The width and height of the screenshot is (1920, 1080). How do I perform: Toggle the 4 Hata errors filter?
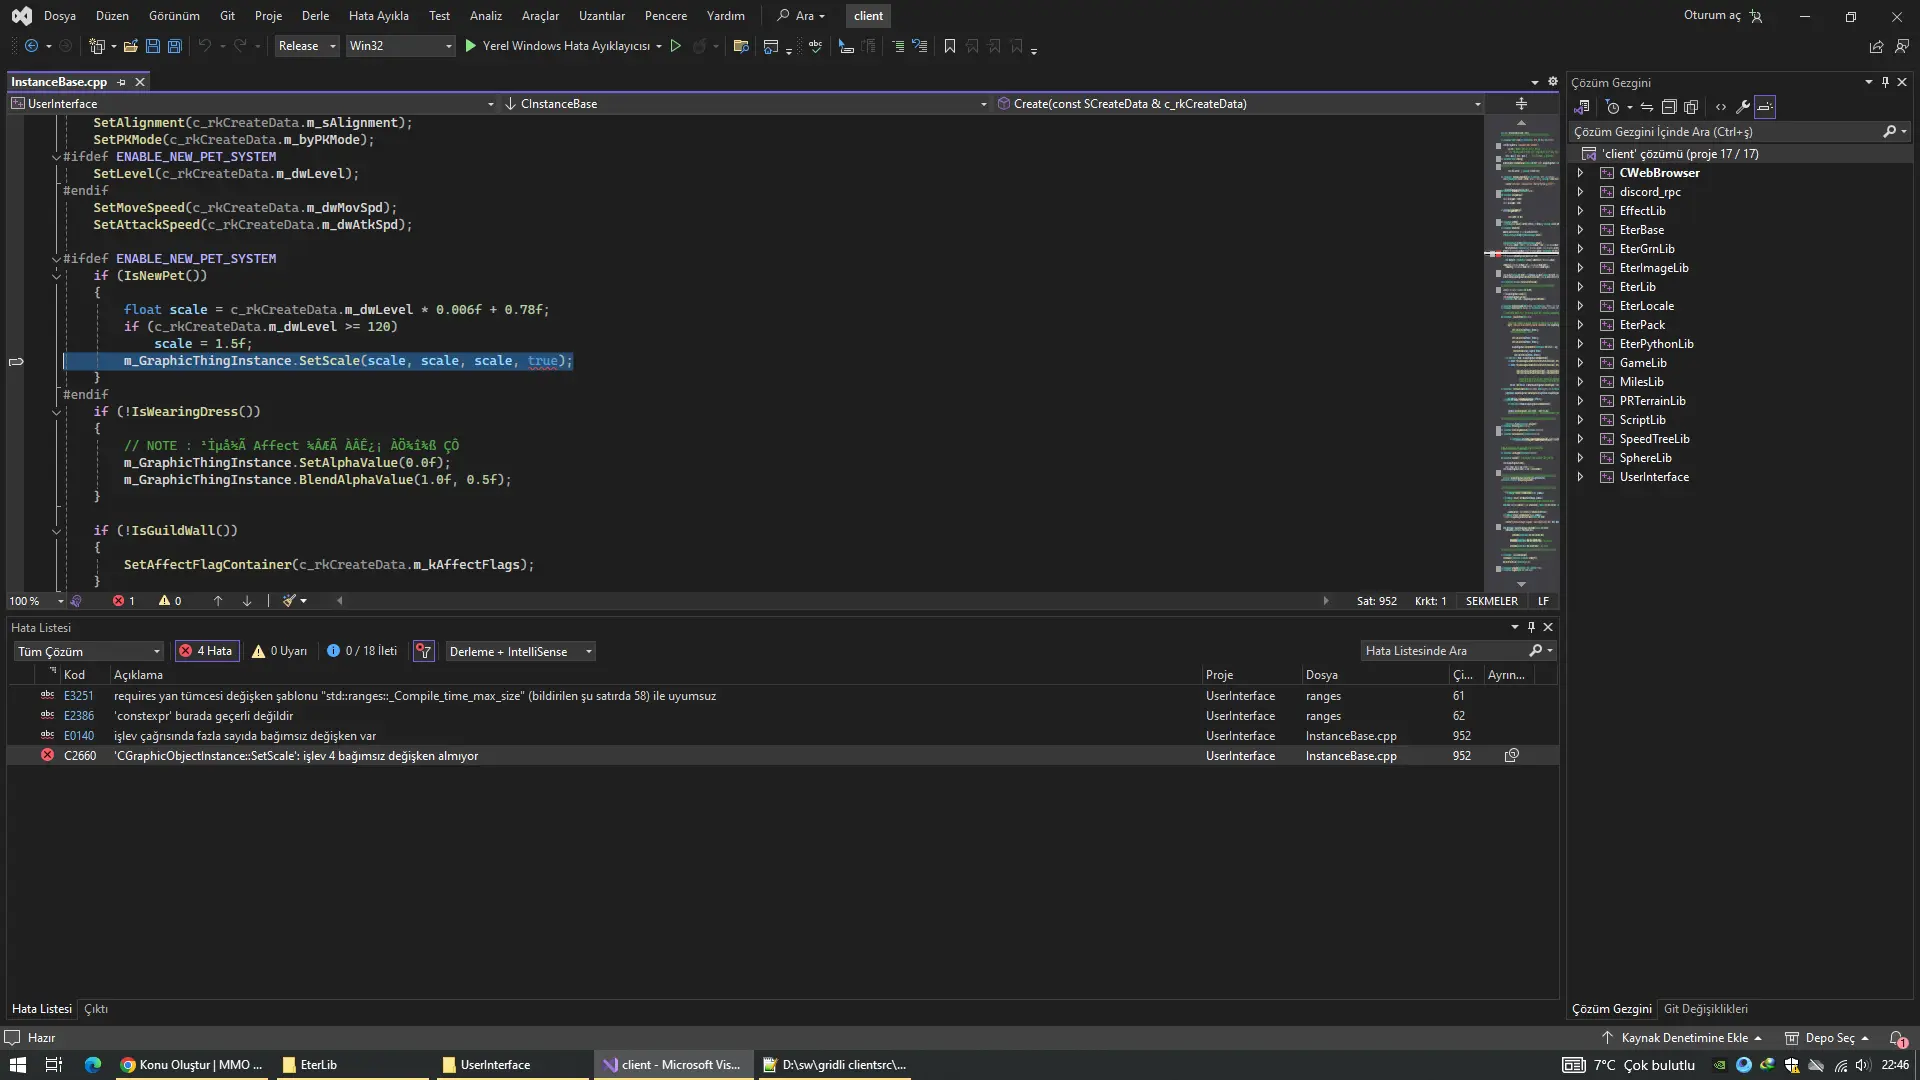pyautogui.click(x=206, y=651)
